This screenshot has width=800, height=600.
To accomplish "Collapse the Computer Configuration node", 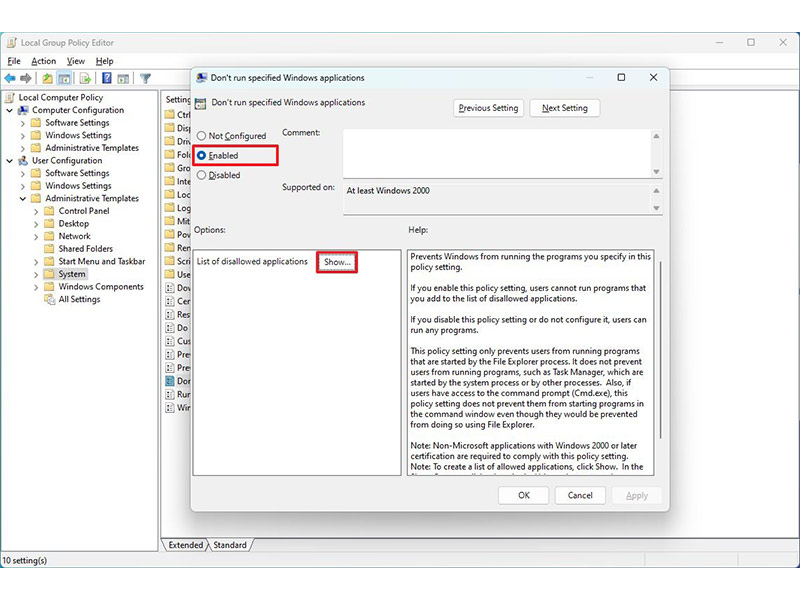I will point(10,110).
